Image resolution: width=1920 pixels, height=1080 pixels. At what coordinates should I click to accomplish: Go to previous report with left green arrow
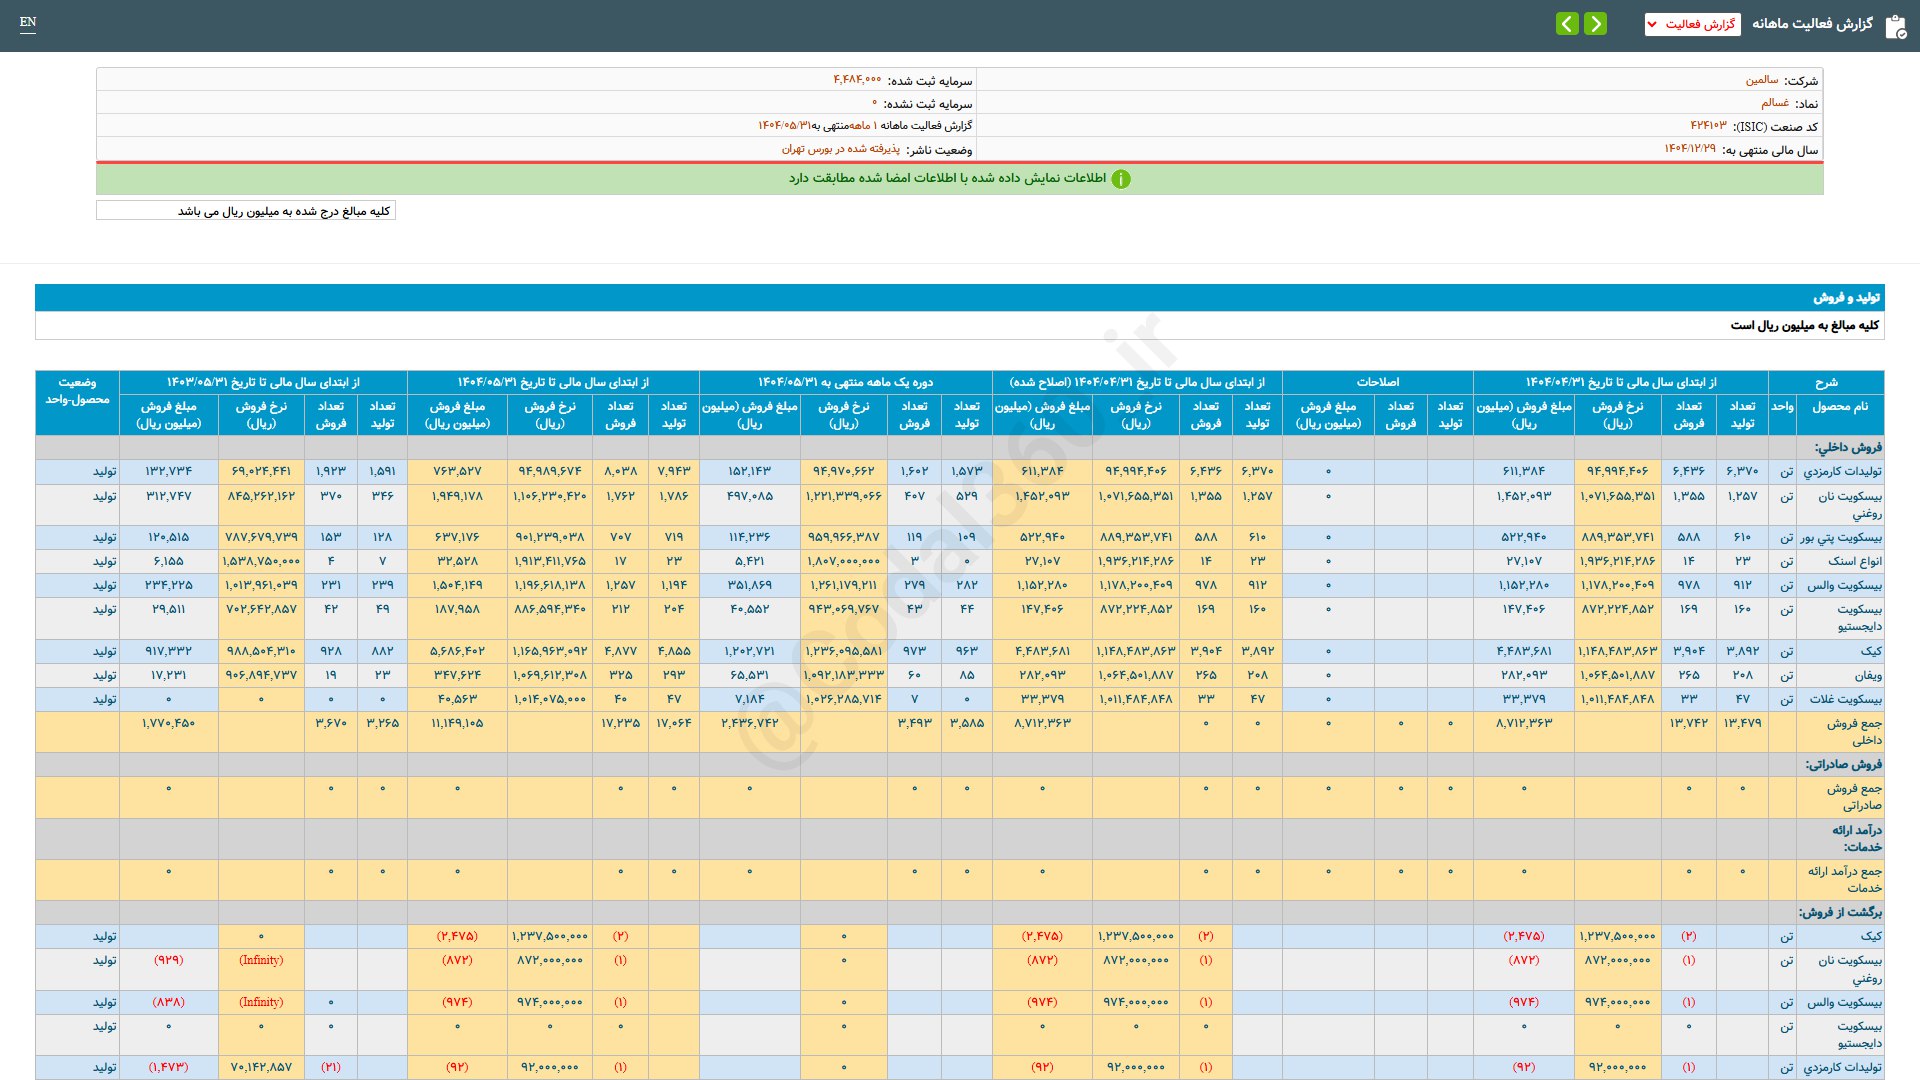1567,24
